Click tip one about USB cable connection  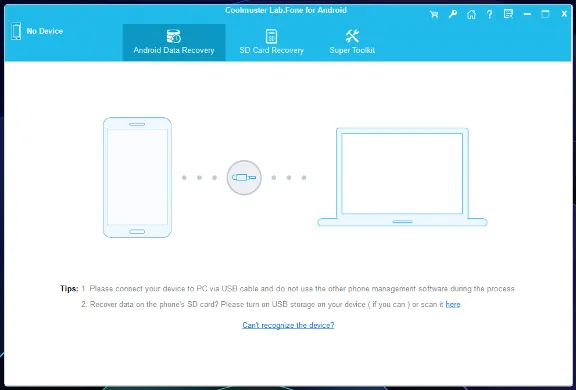click(x=298, y=289)
